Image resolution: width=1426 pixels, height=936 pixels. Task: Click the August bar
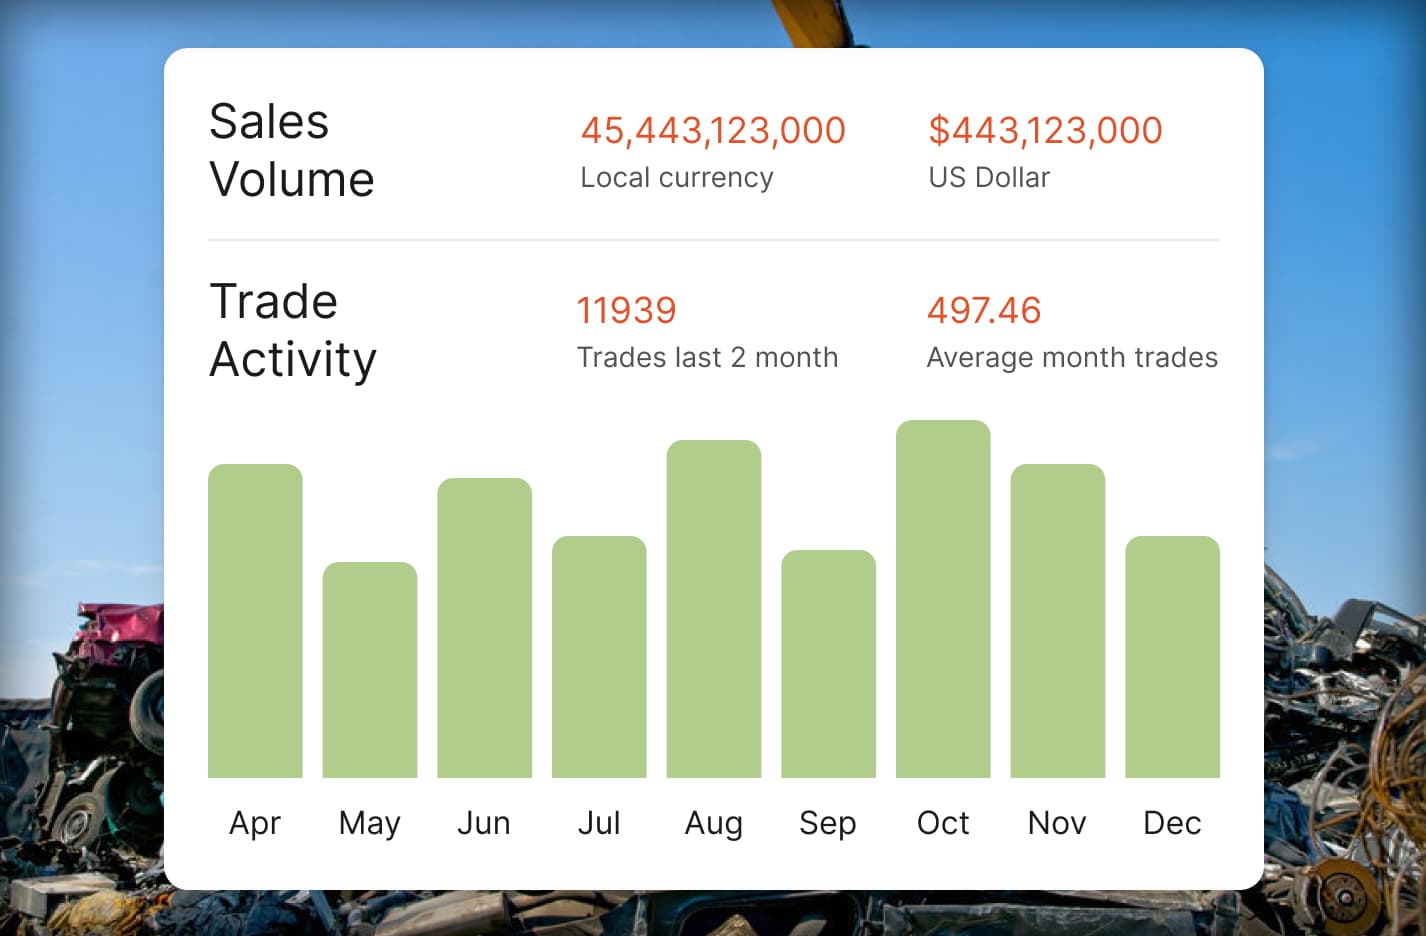(x=713, y=609)
